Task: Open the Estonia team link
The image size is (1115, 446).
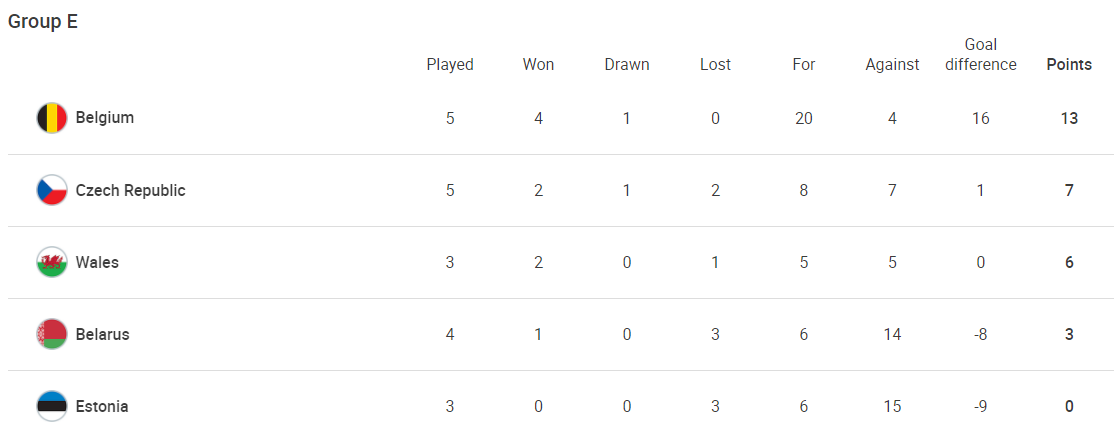Action: [102, 406]
